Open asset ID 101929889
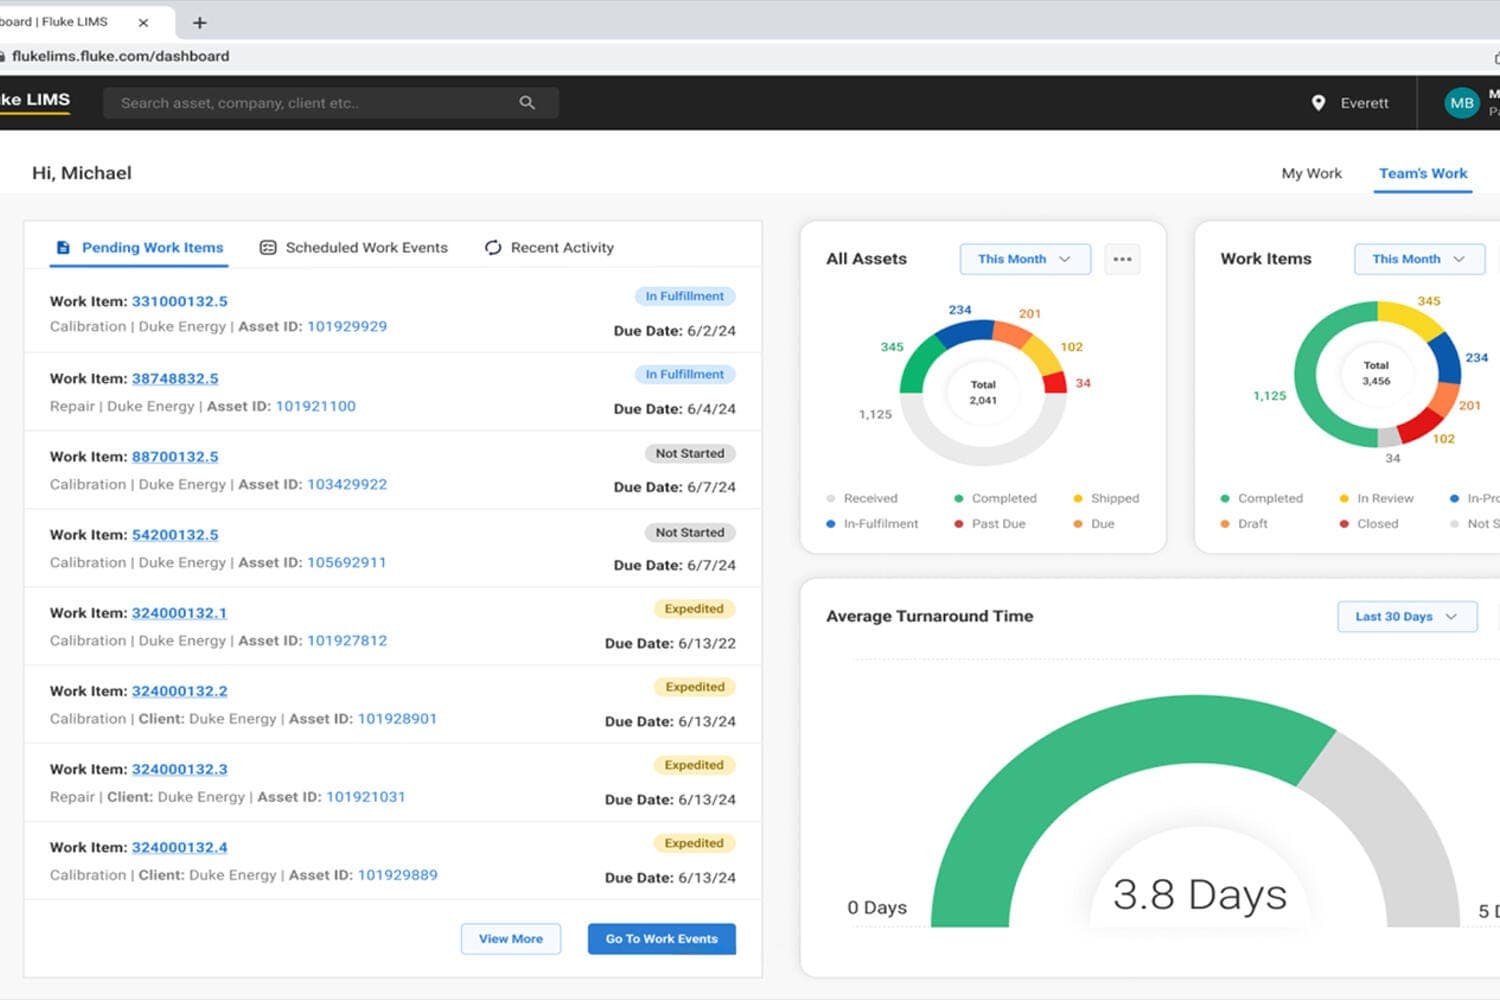Screen dimensions: 1500x1000 tap(398, 875)
